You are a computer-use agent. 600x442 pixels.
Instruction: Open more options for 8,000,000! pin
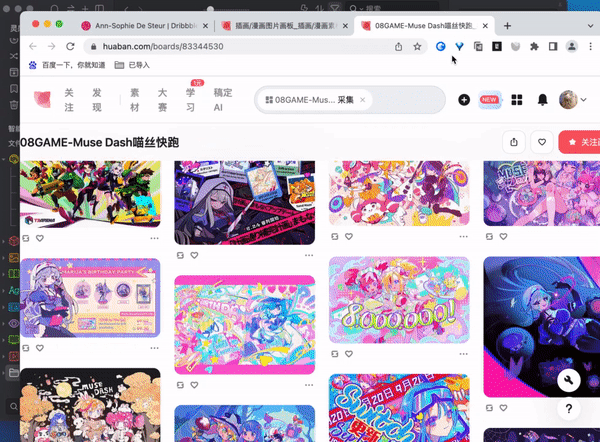click(463, 354)
